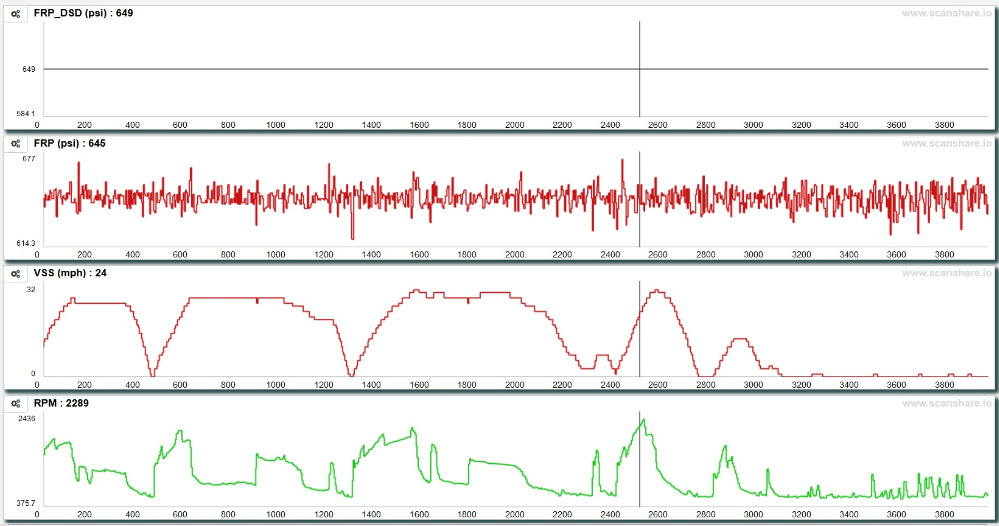Click the 2000 tick on RPM x-axis

(x=514, y=514)
